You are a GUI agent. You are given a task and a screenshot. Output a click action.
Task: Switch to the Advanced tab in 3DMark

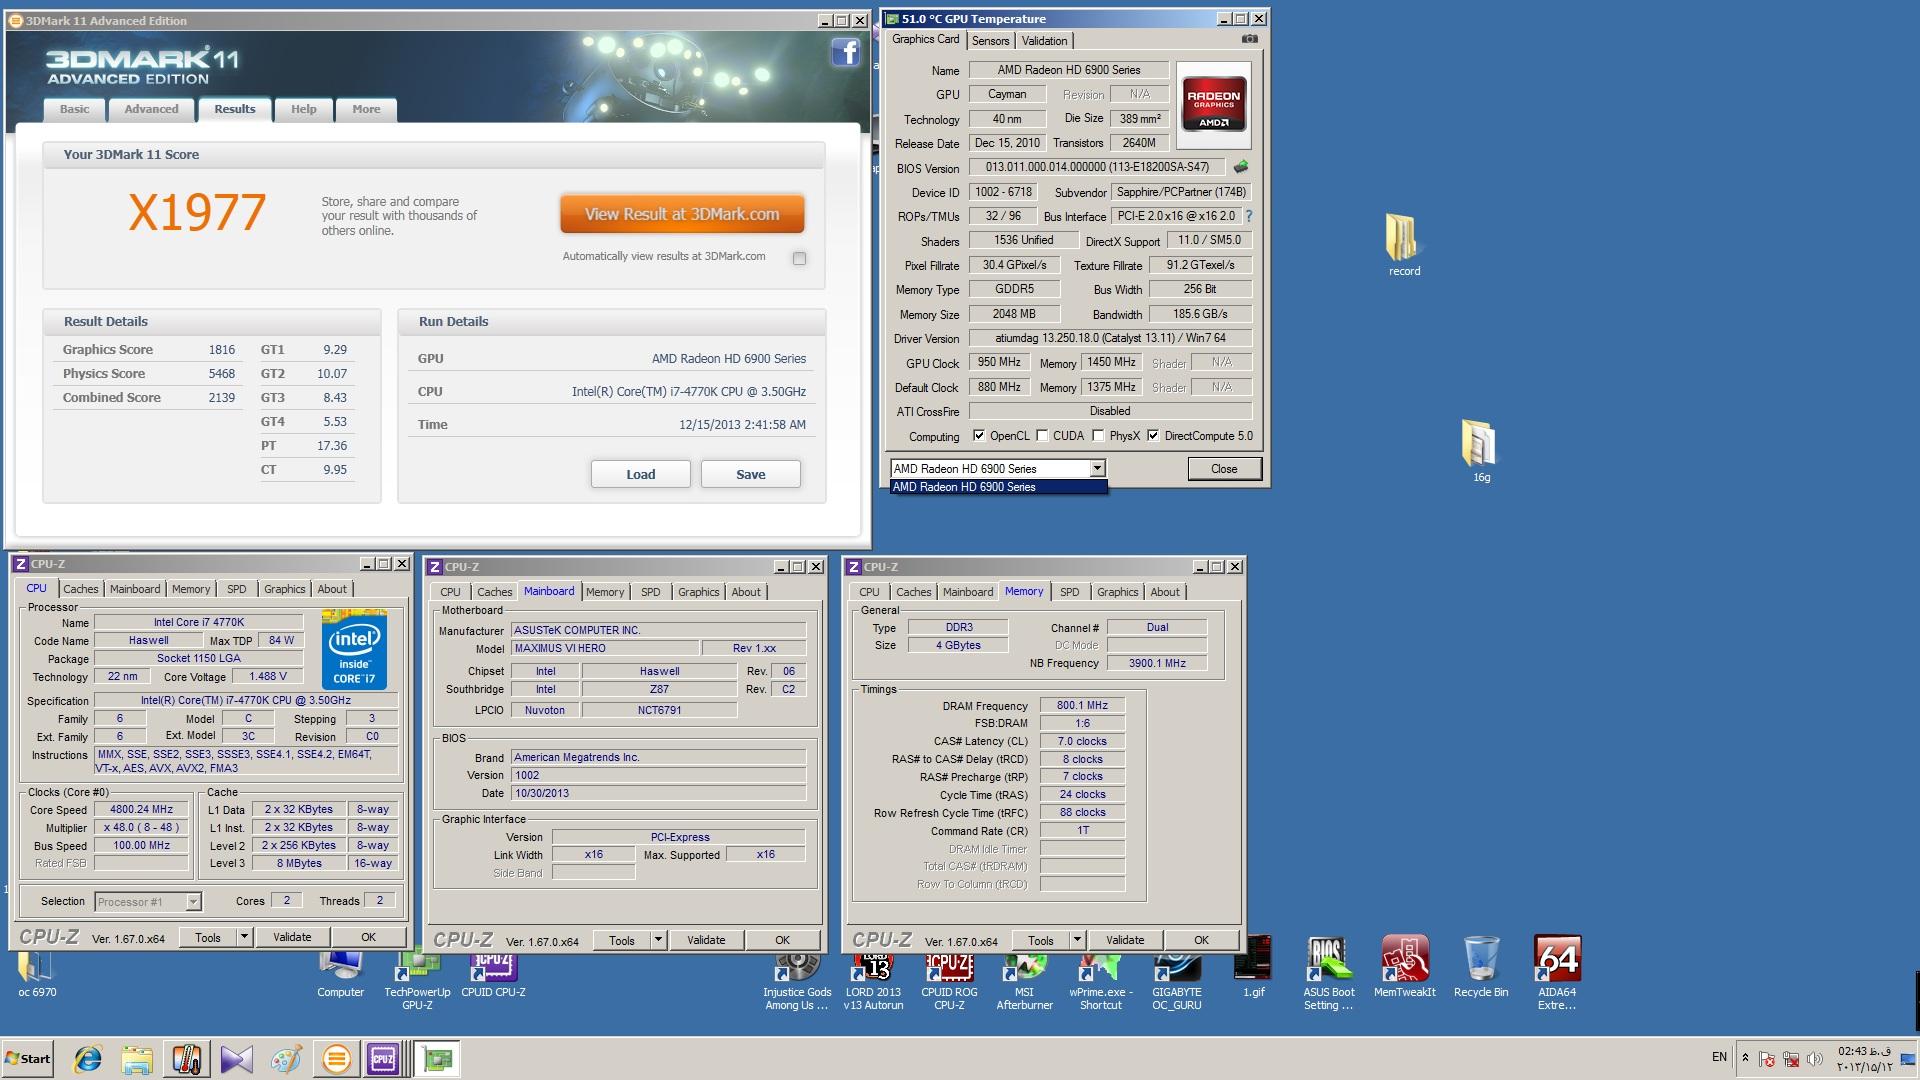click(151, 109)
